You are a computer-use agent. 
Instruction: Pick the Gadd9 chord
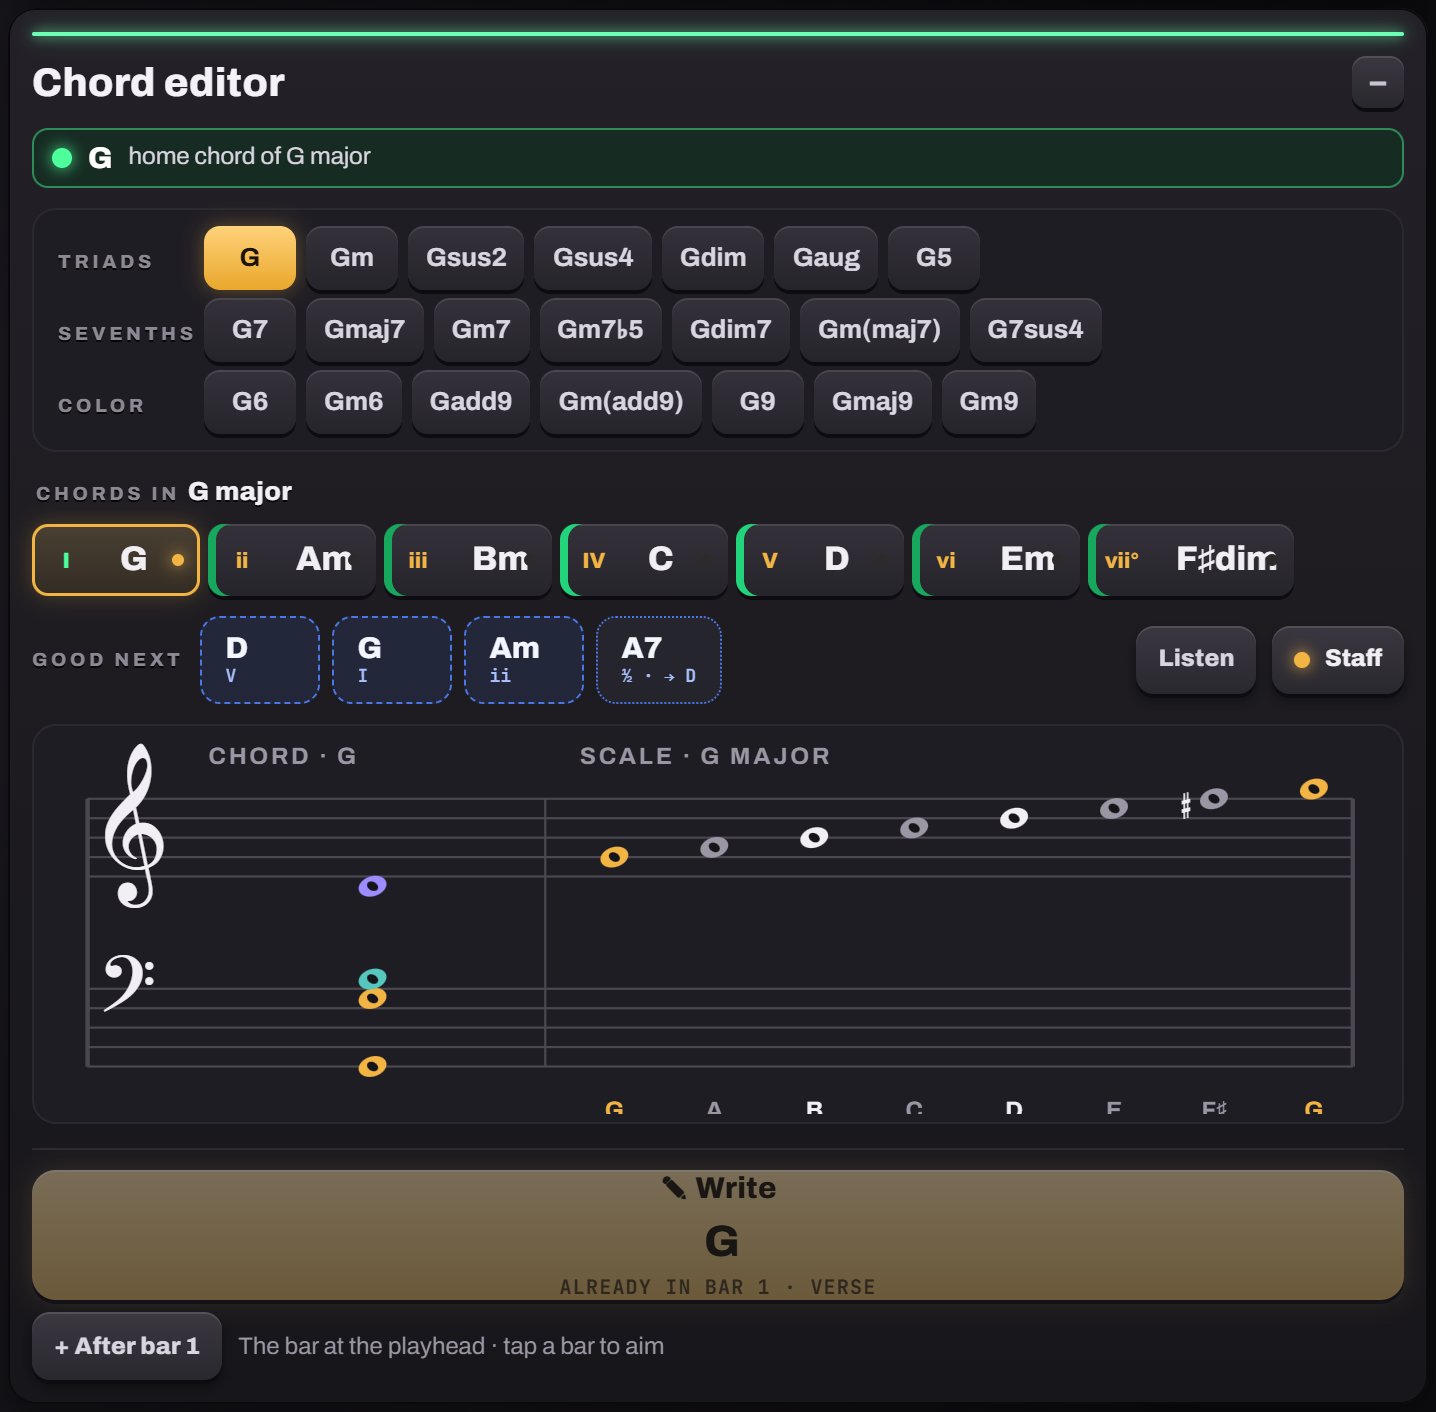[470, 402]
